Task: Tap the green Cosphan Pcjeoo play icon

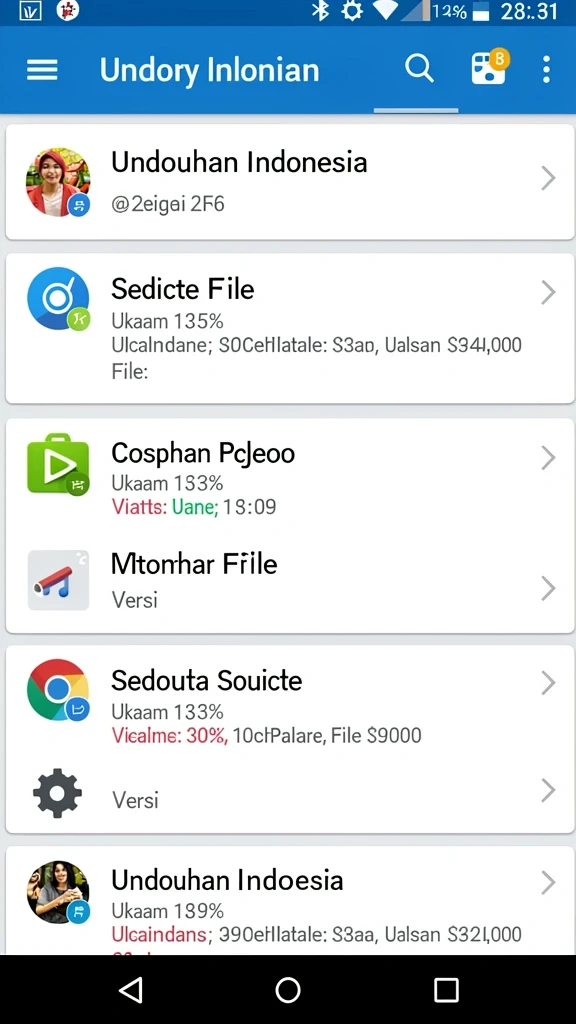Action: tap(58, 464)
